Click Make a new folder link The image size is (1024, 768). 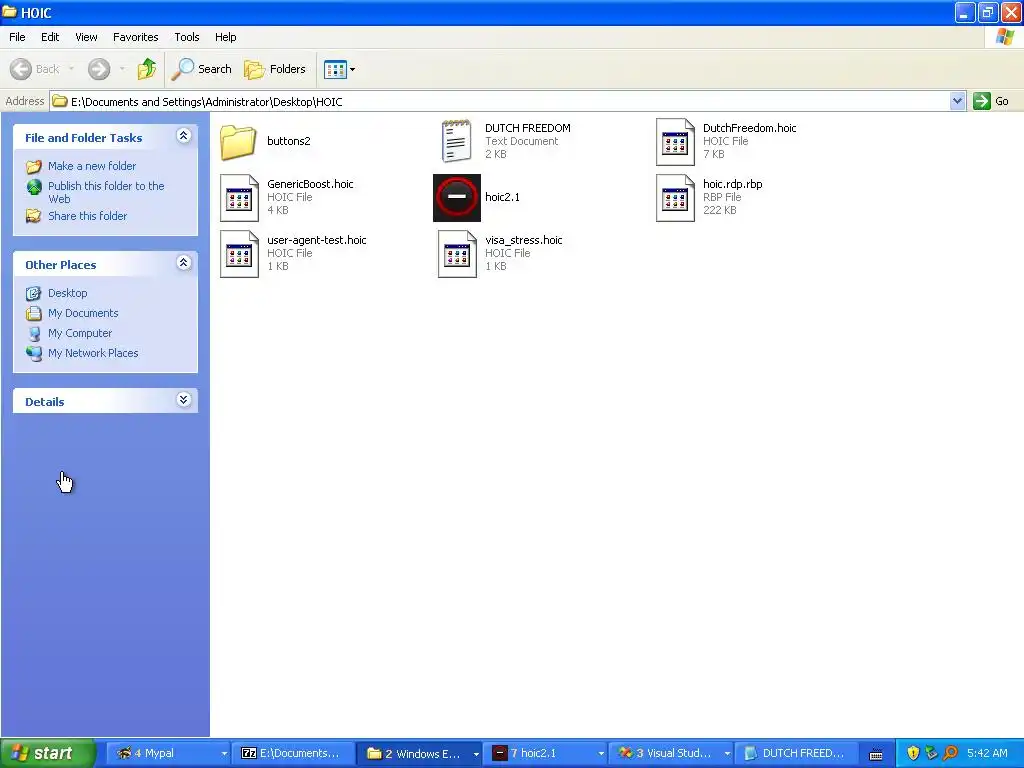pos(92,166)
